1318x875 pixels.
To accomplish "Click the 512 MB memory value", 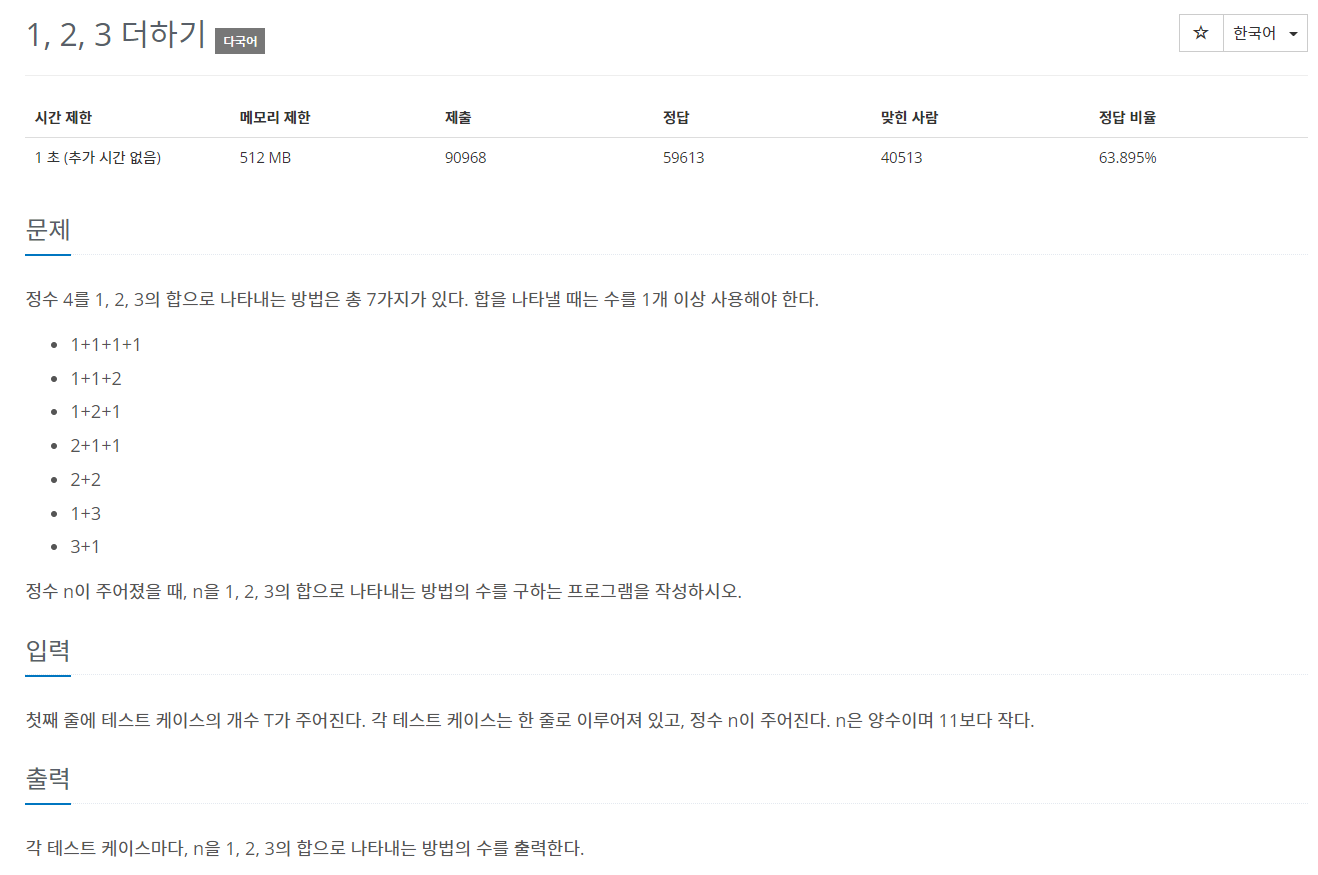I will (x=265, y=158).
